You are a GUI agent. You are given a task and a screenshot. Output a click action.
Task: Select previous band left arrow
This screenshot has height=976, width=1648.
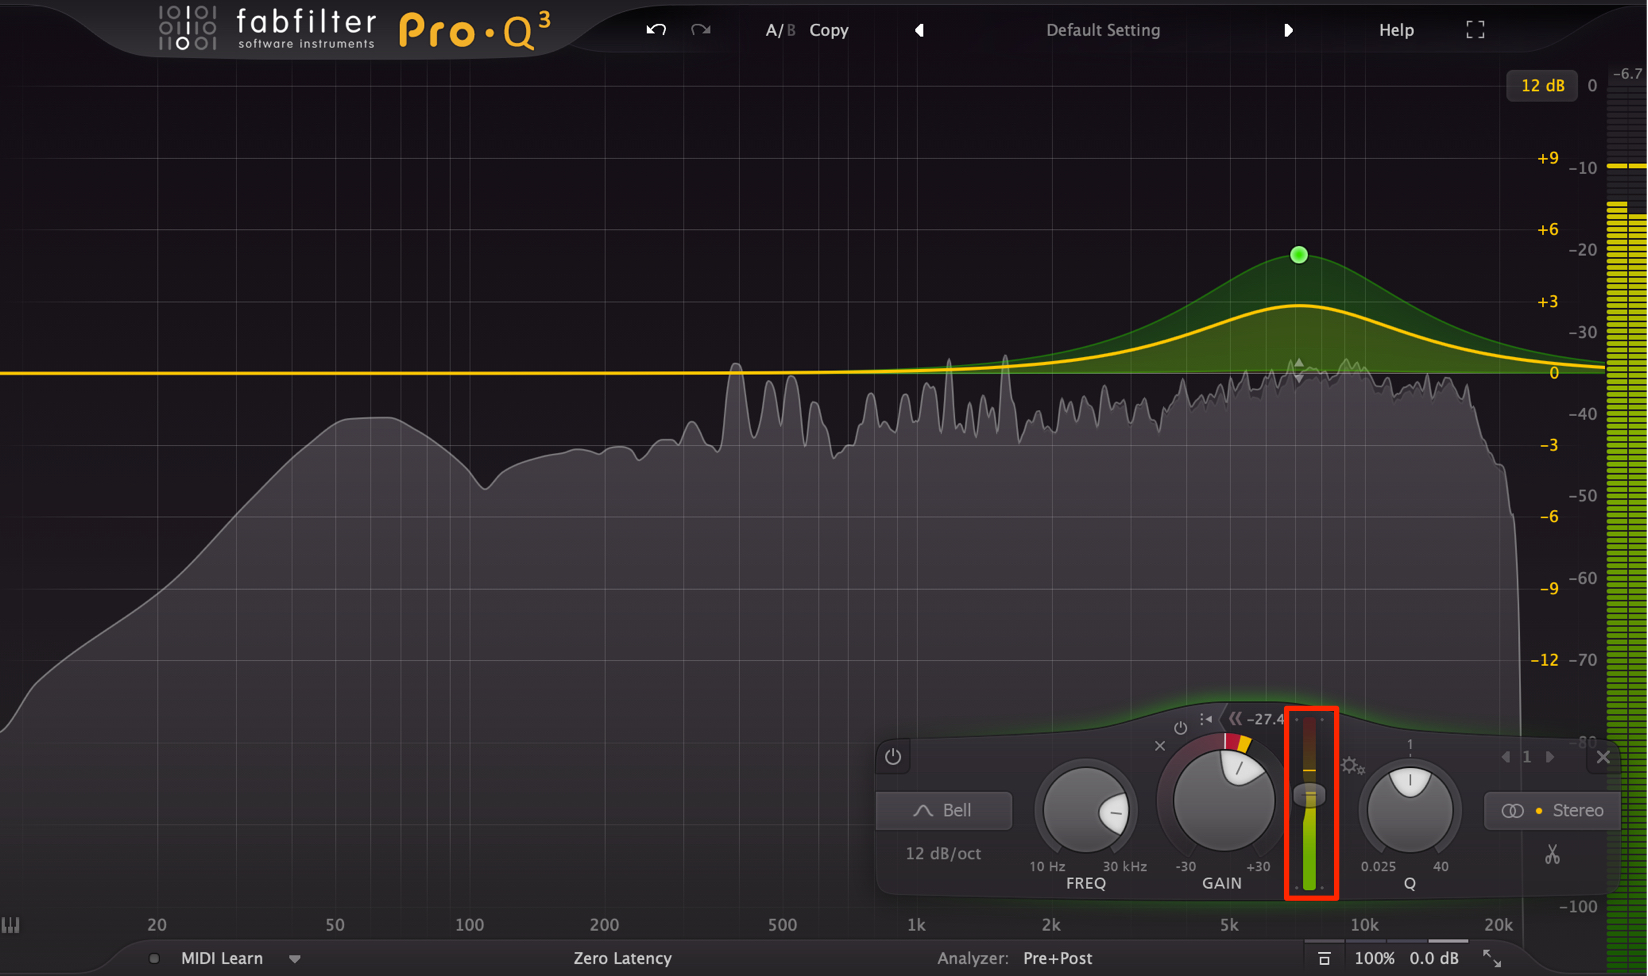pos(1506,757)
